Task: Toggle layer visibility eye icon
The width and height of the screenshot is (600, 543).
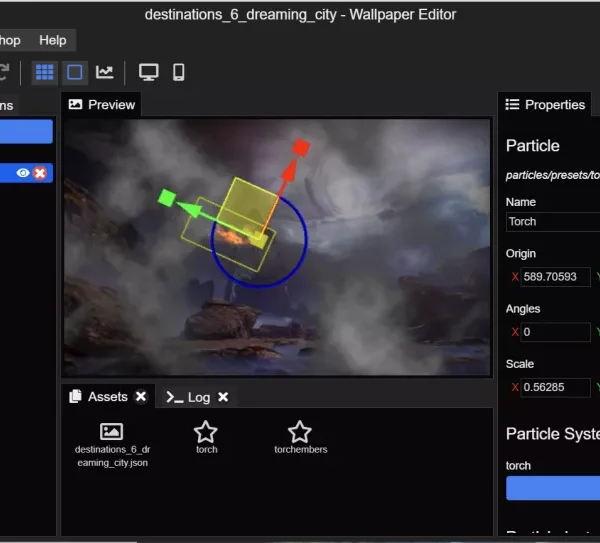Action: [23, 173]
